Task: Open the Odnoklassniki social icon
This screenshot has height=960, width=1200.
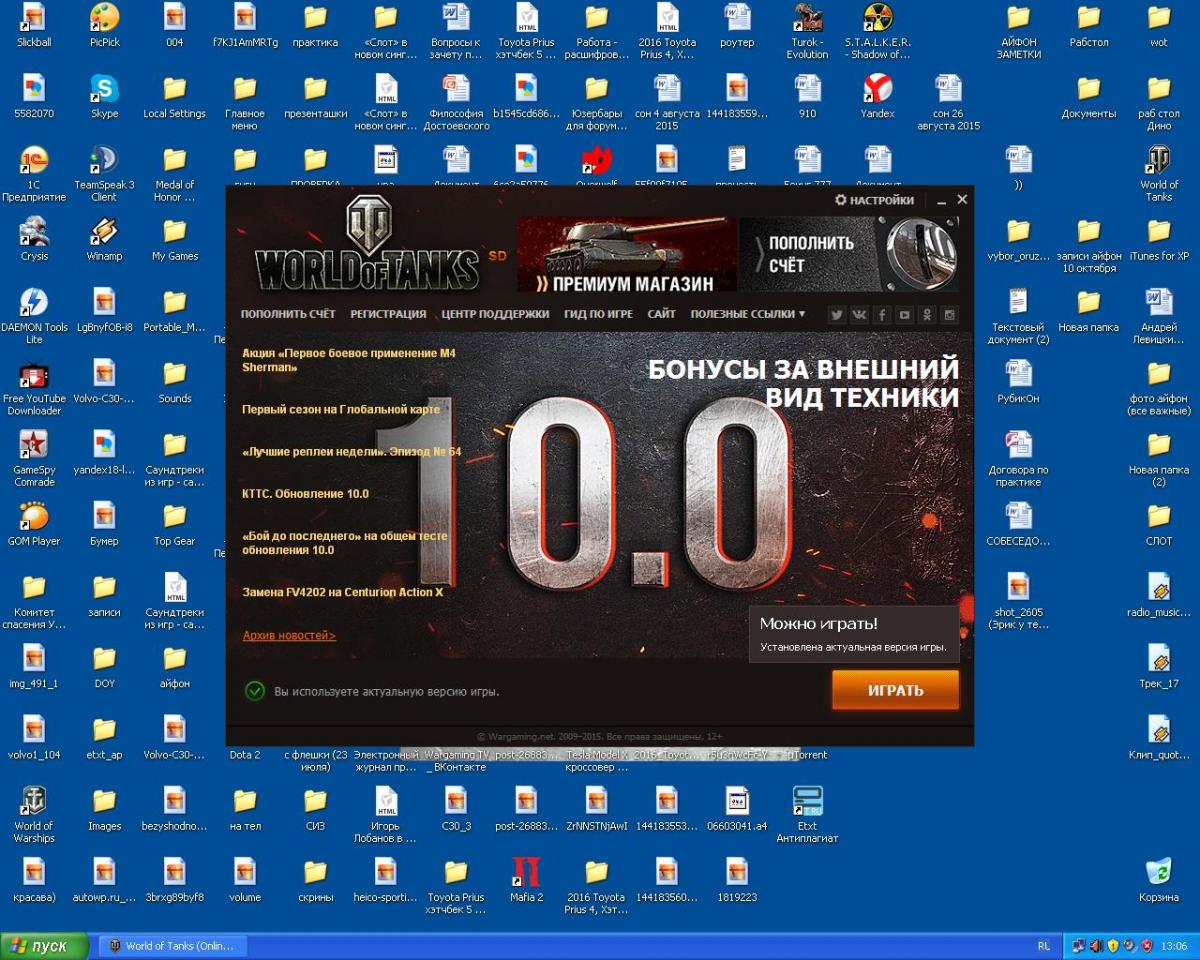Action: click(x=927, y=314)
